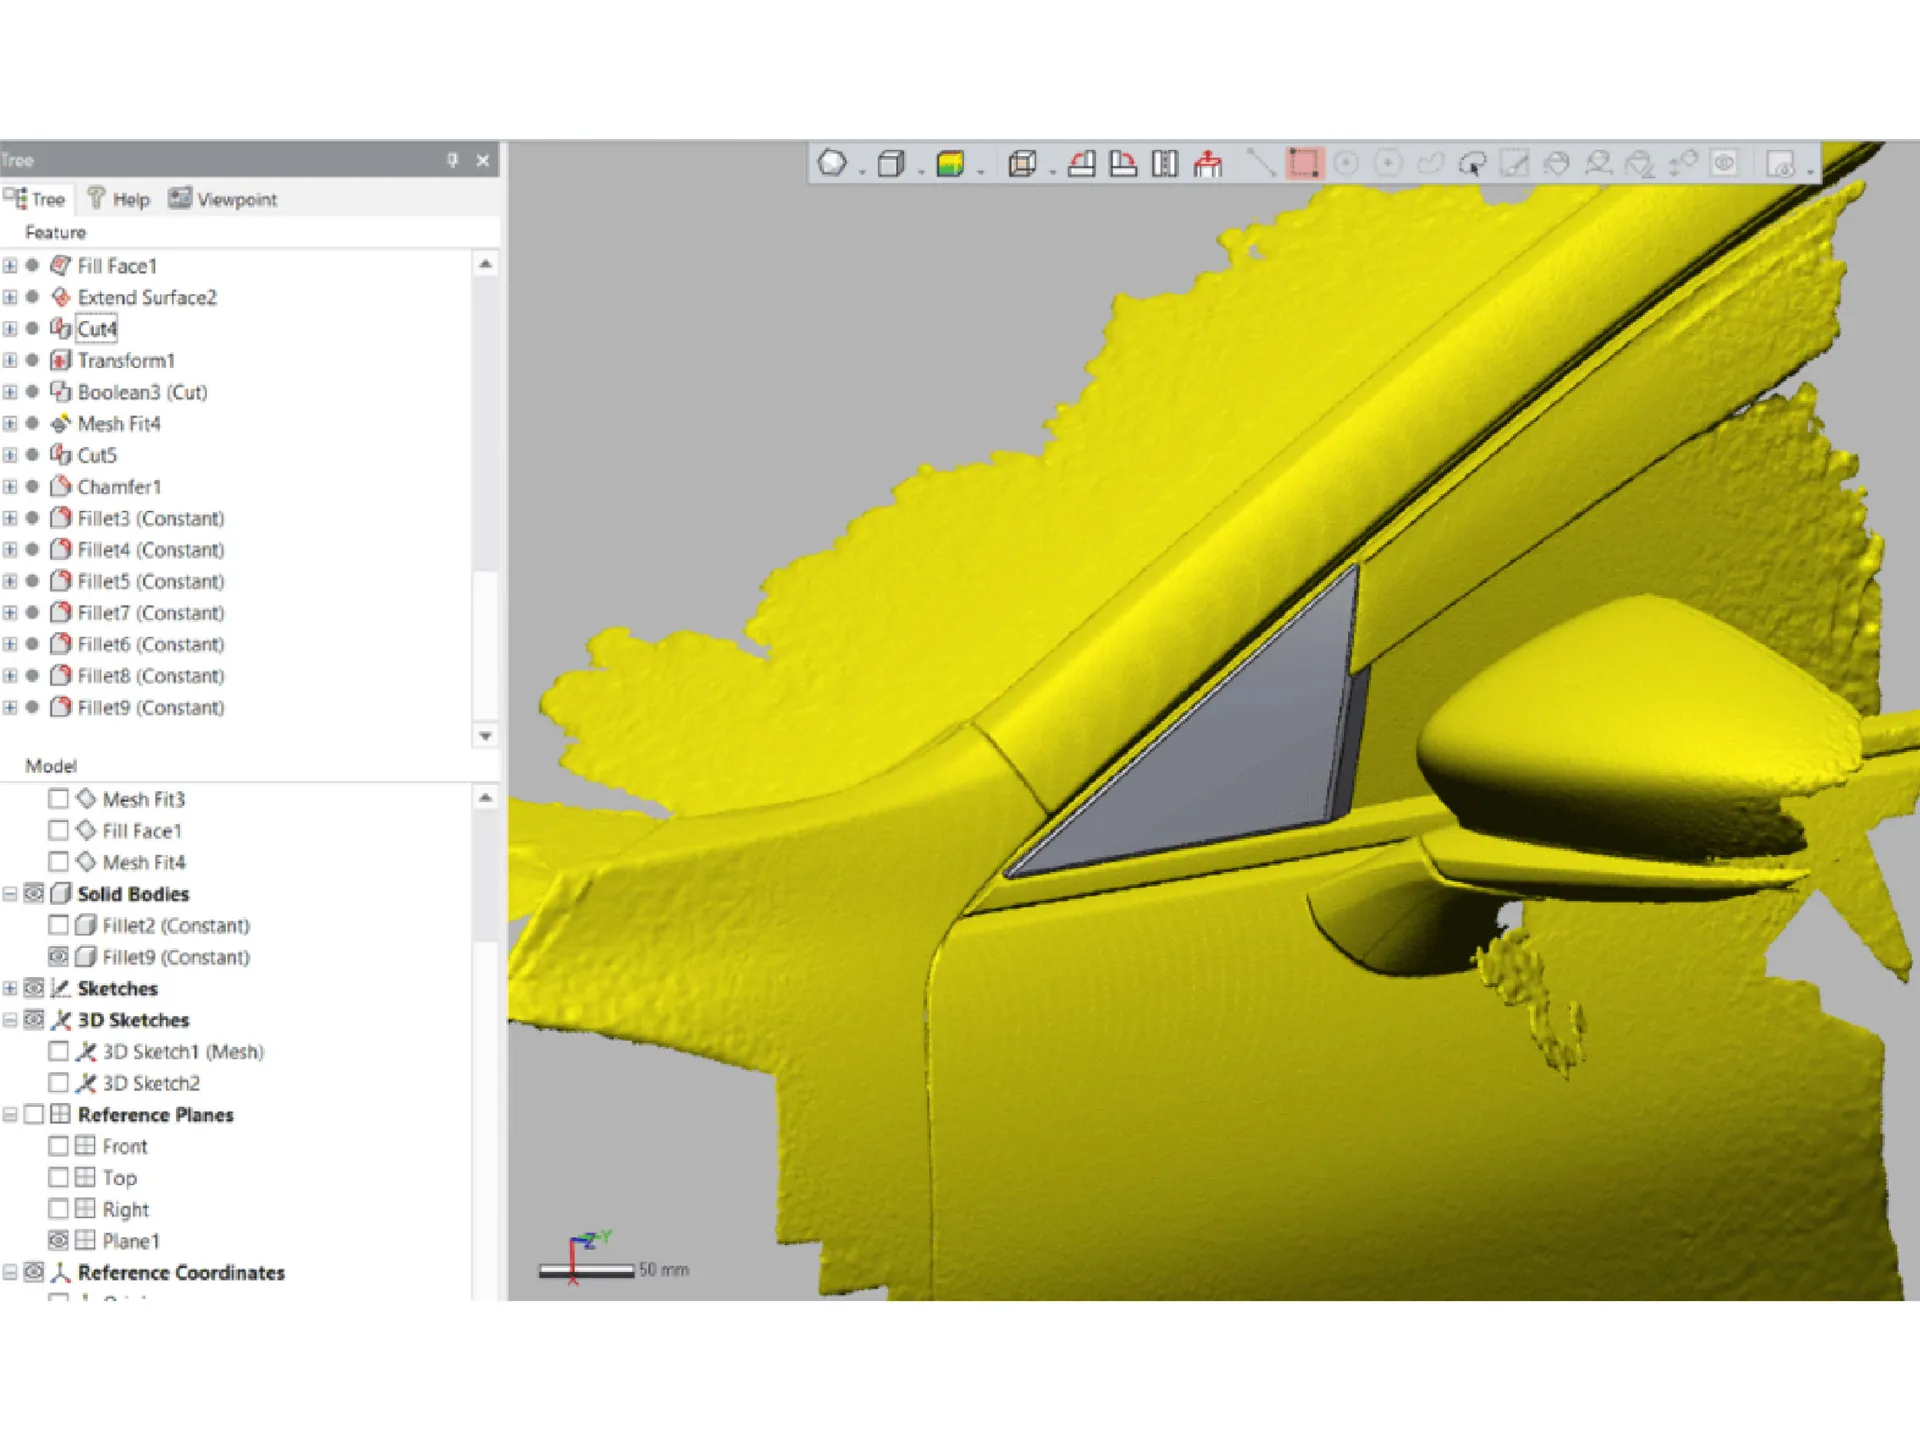
Task: Switch to the Help tab
Action: [119, 199]
